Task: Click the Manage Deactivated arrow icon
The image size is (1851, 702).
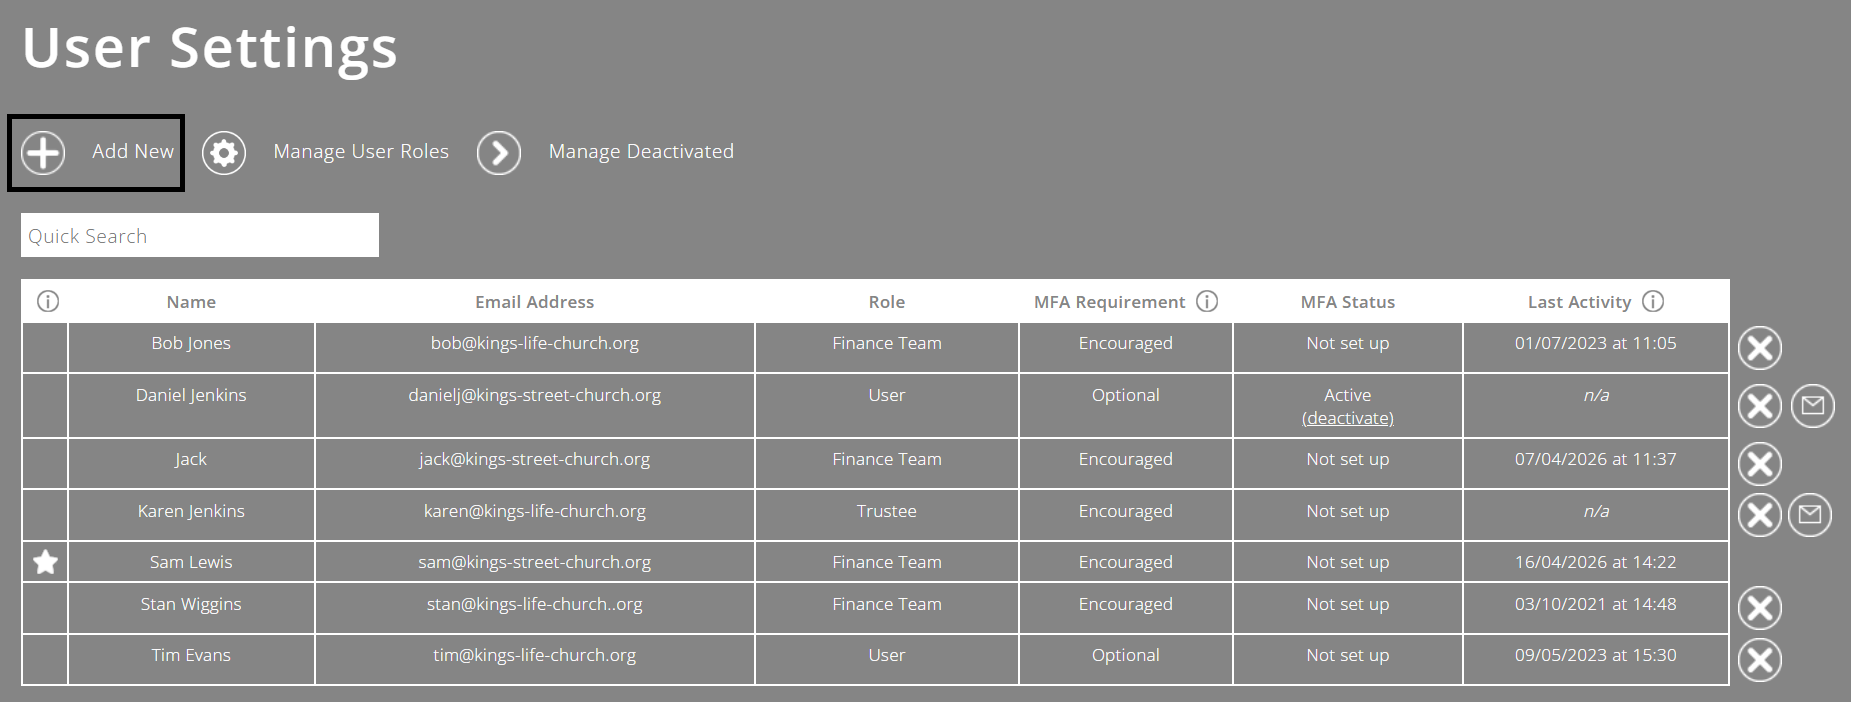Action: click(x=499, y=153)
